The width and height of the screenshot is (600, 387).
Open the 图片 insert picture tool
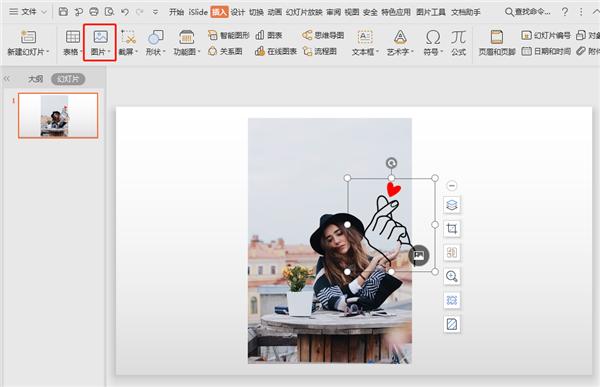[100, 42]
